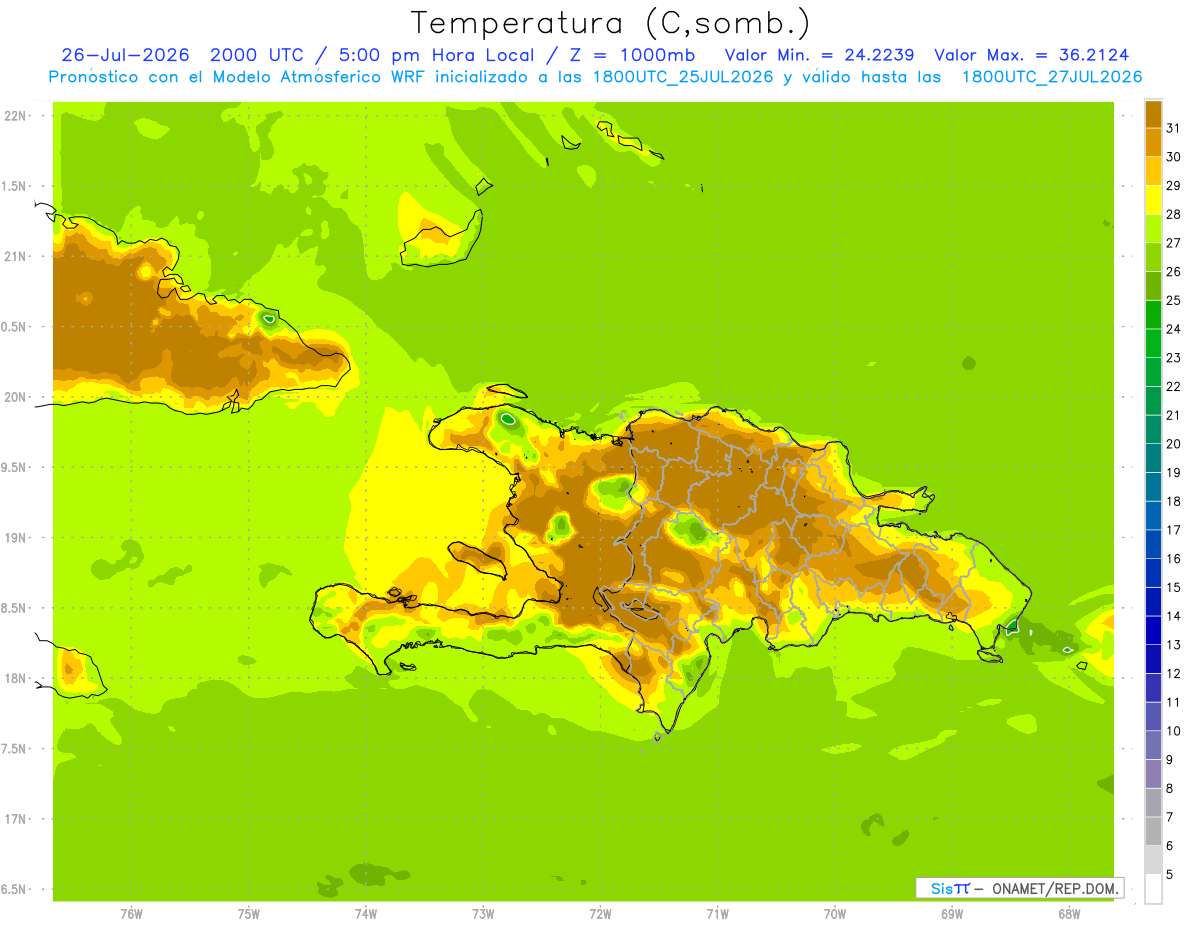Click the "Valor Max. = 36.2124" text
Image resolution: width=1200 pixels, height=927 pixels.
point(1030,55)
